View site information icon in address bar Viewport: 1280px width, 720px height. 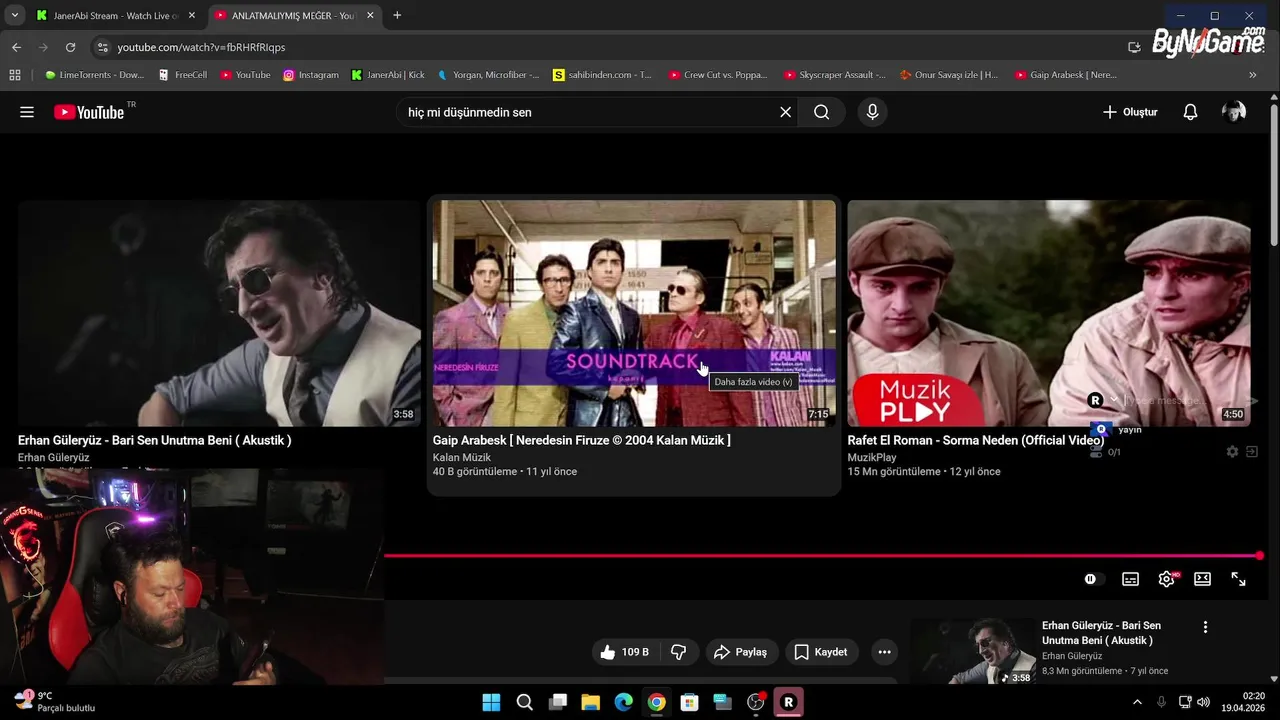click(x=102, y=47)
